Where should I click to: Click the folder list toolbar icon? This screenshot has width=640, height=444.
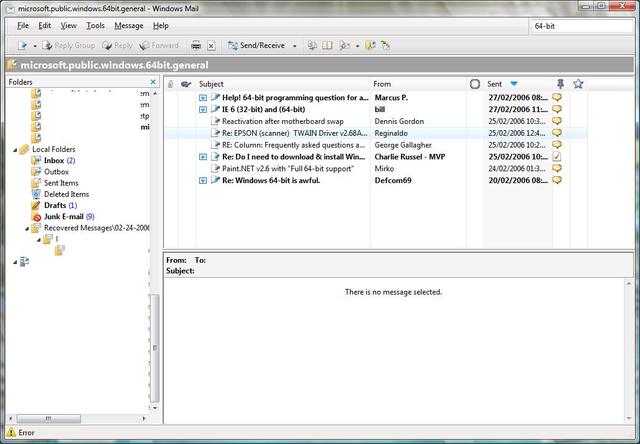[x=370, y=46]
